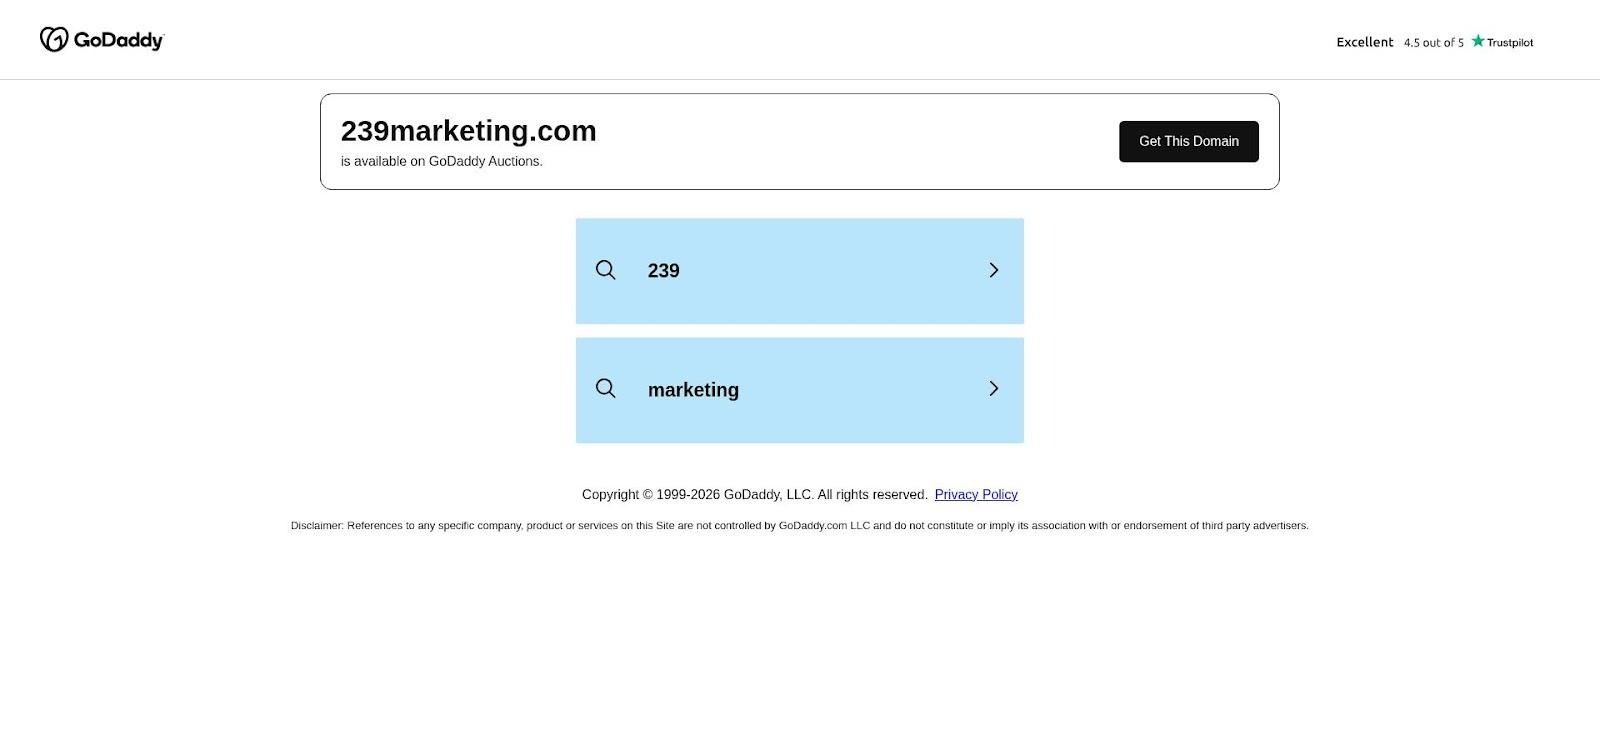Click the GoDaddy heart logo icon
The height and width of the screenshot is (750, 1600).
click(54, 39)
